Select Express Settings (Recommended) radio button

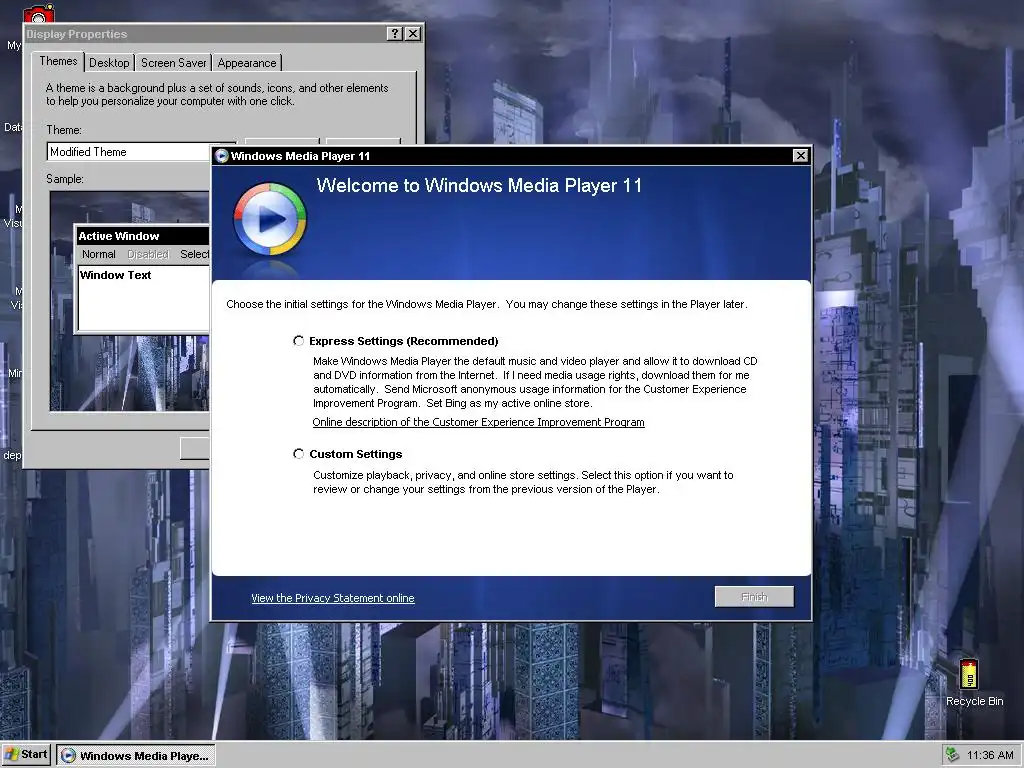pyautogui.click(x=298, y=341)
